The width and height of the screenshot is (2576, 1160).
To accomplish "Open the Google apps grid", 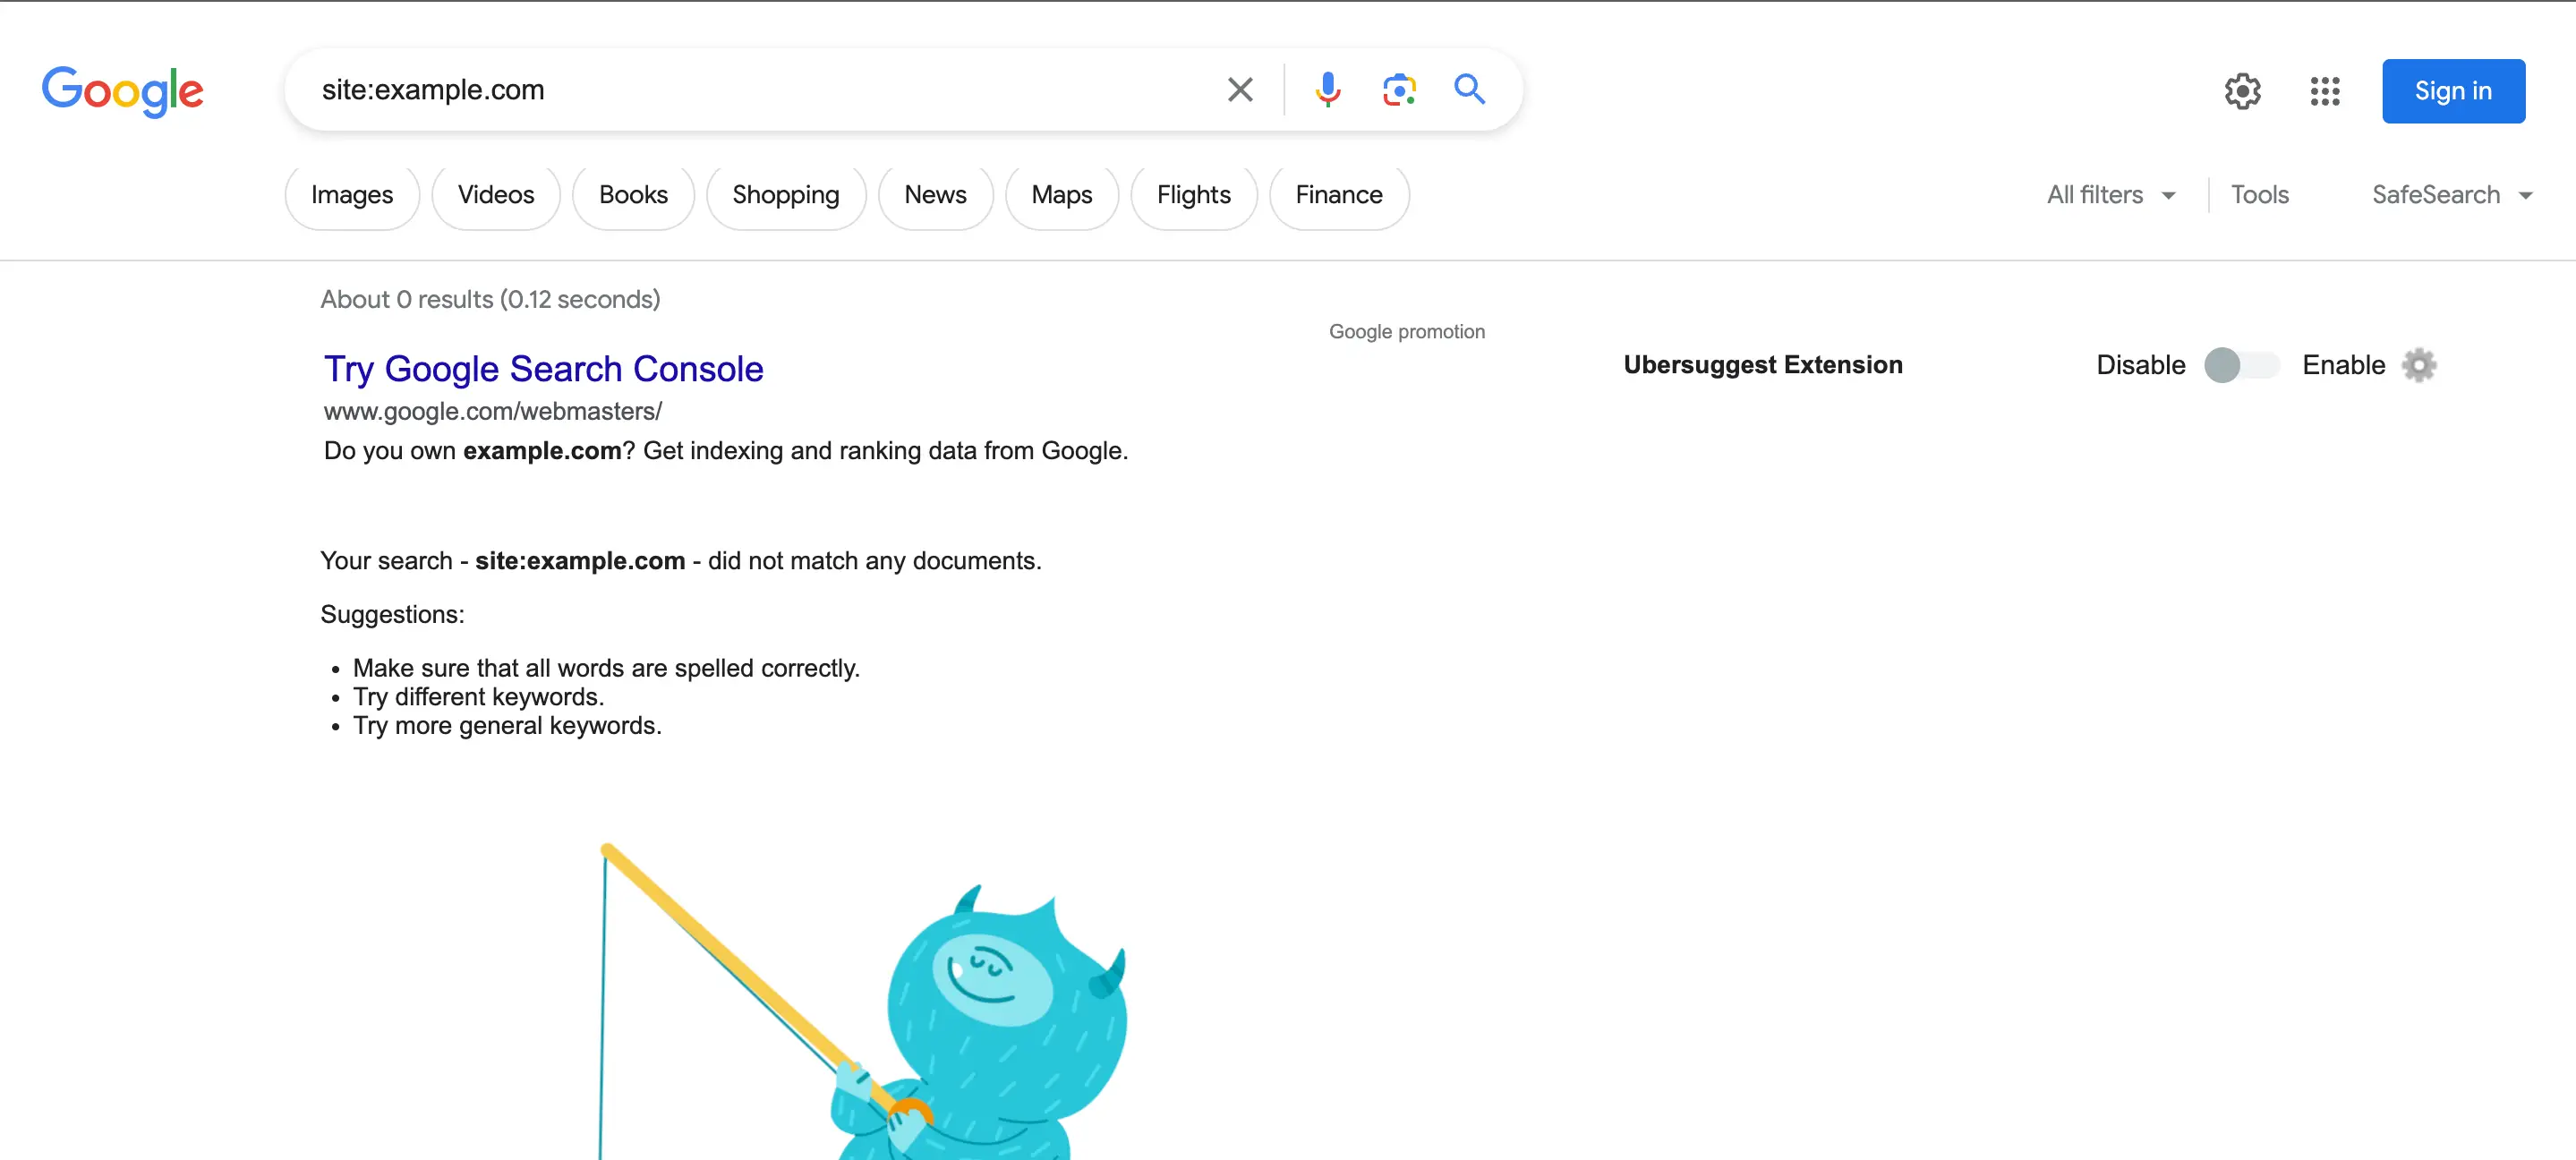I will tap(2325, 91).
